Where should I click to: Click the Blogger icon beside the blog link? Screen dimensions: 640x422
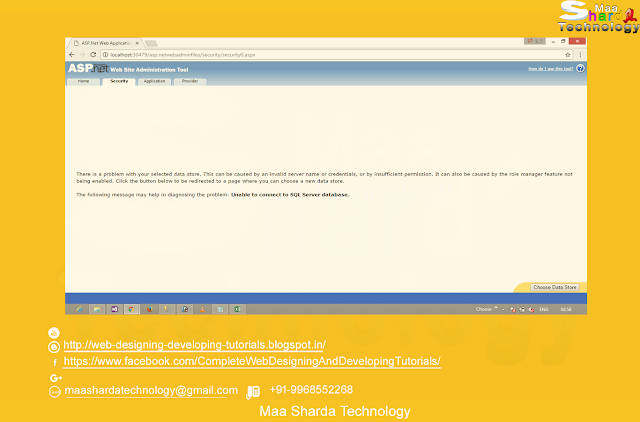[54, 347]
